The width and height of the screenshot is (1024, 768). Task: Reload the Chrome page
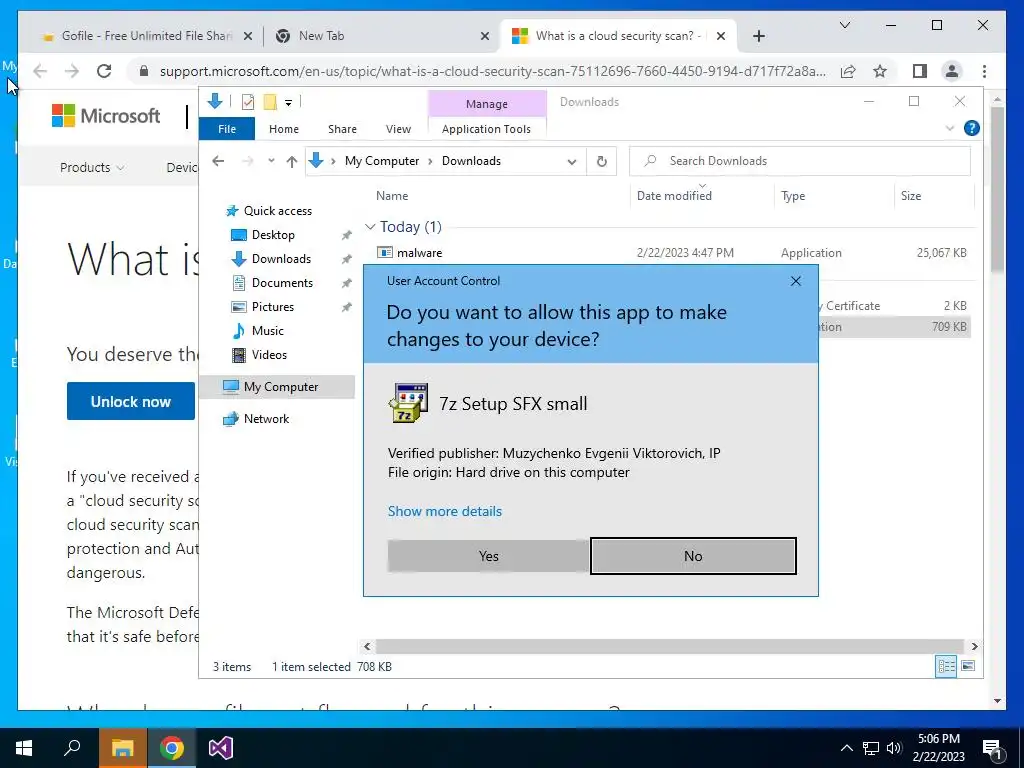[x=104, y=71]
